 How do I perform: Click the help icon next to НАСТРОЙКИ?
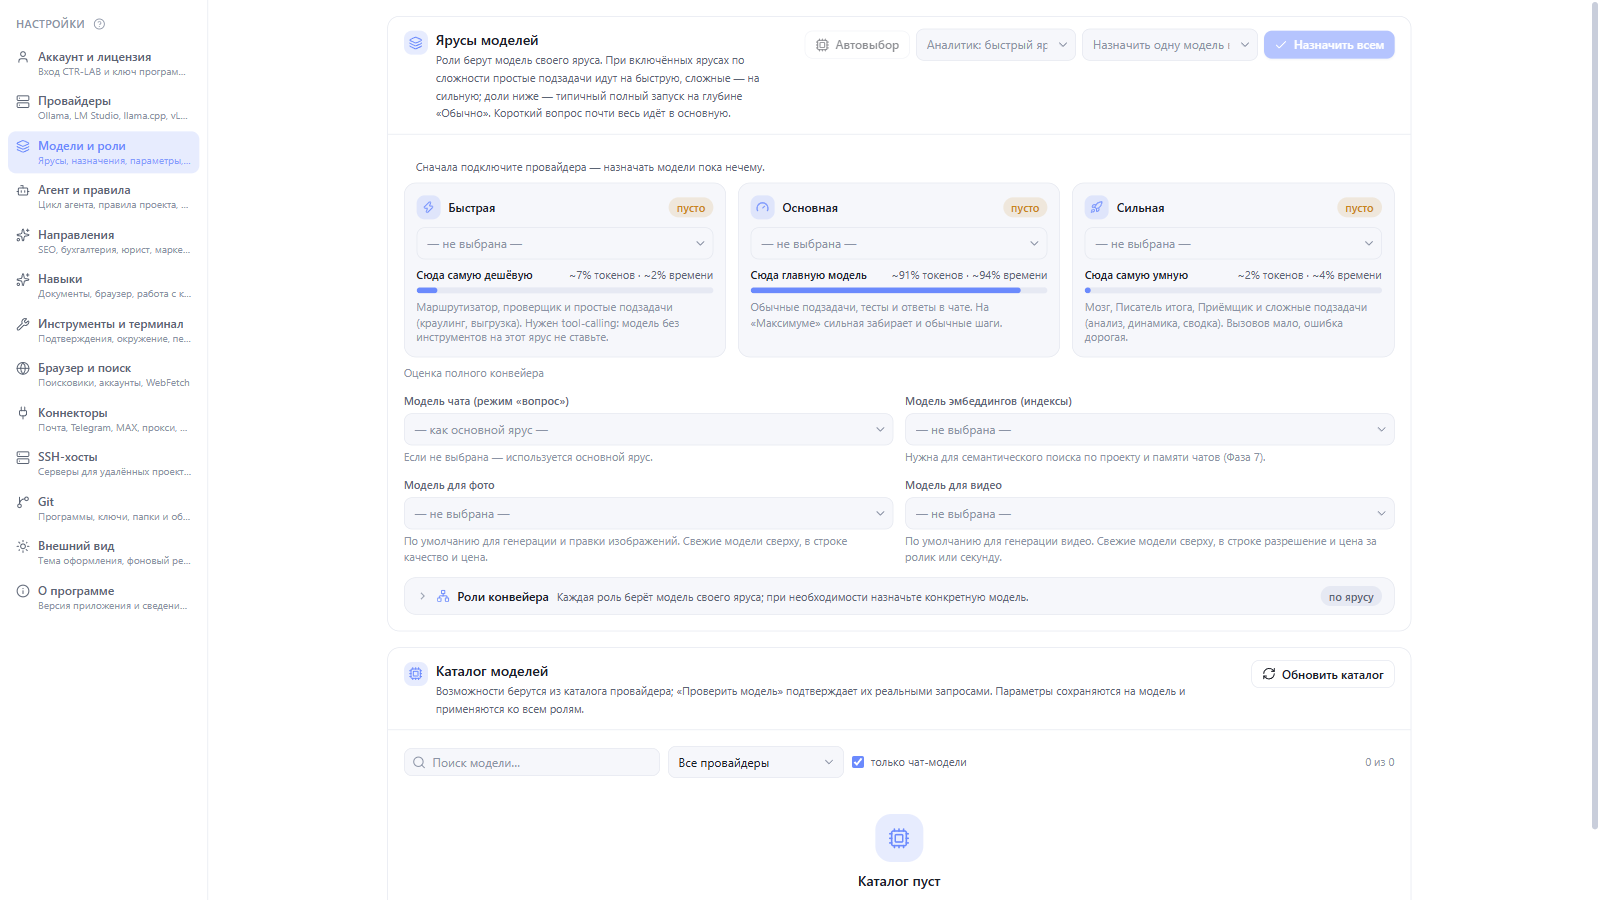click(99, 24)
